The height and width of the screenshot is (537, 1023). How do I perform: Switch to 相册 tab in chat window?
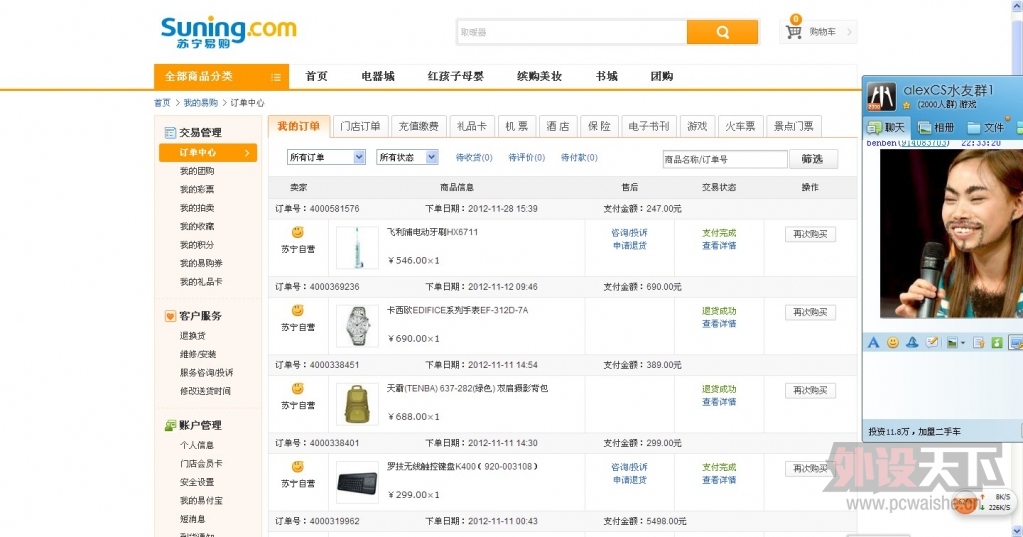click(x=936, y=127)
